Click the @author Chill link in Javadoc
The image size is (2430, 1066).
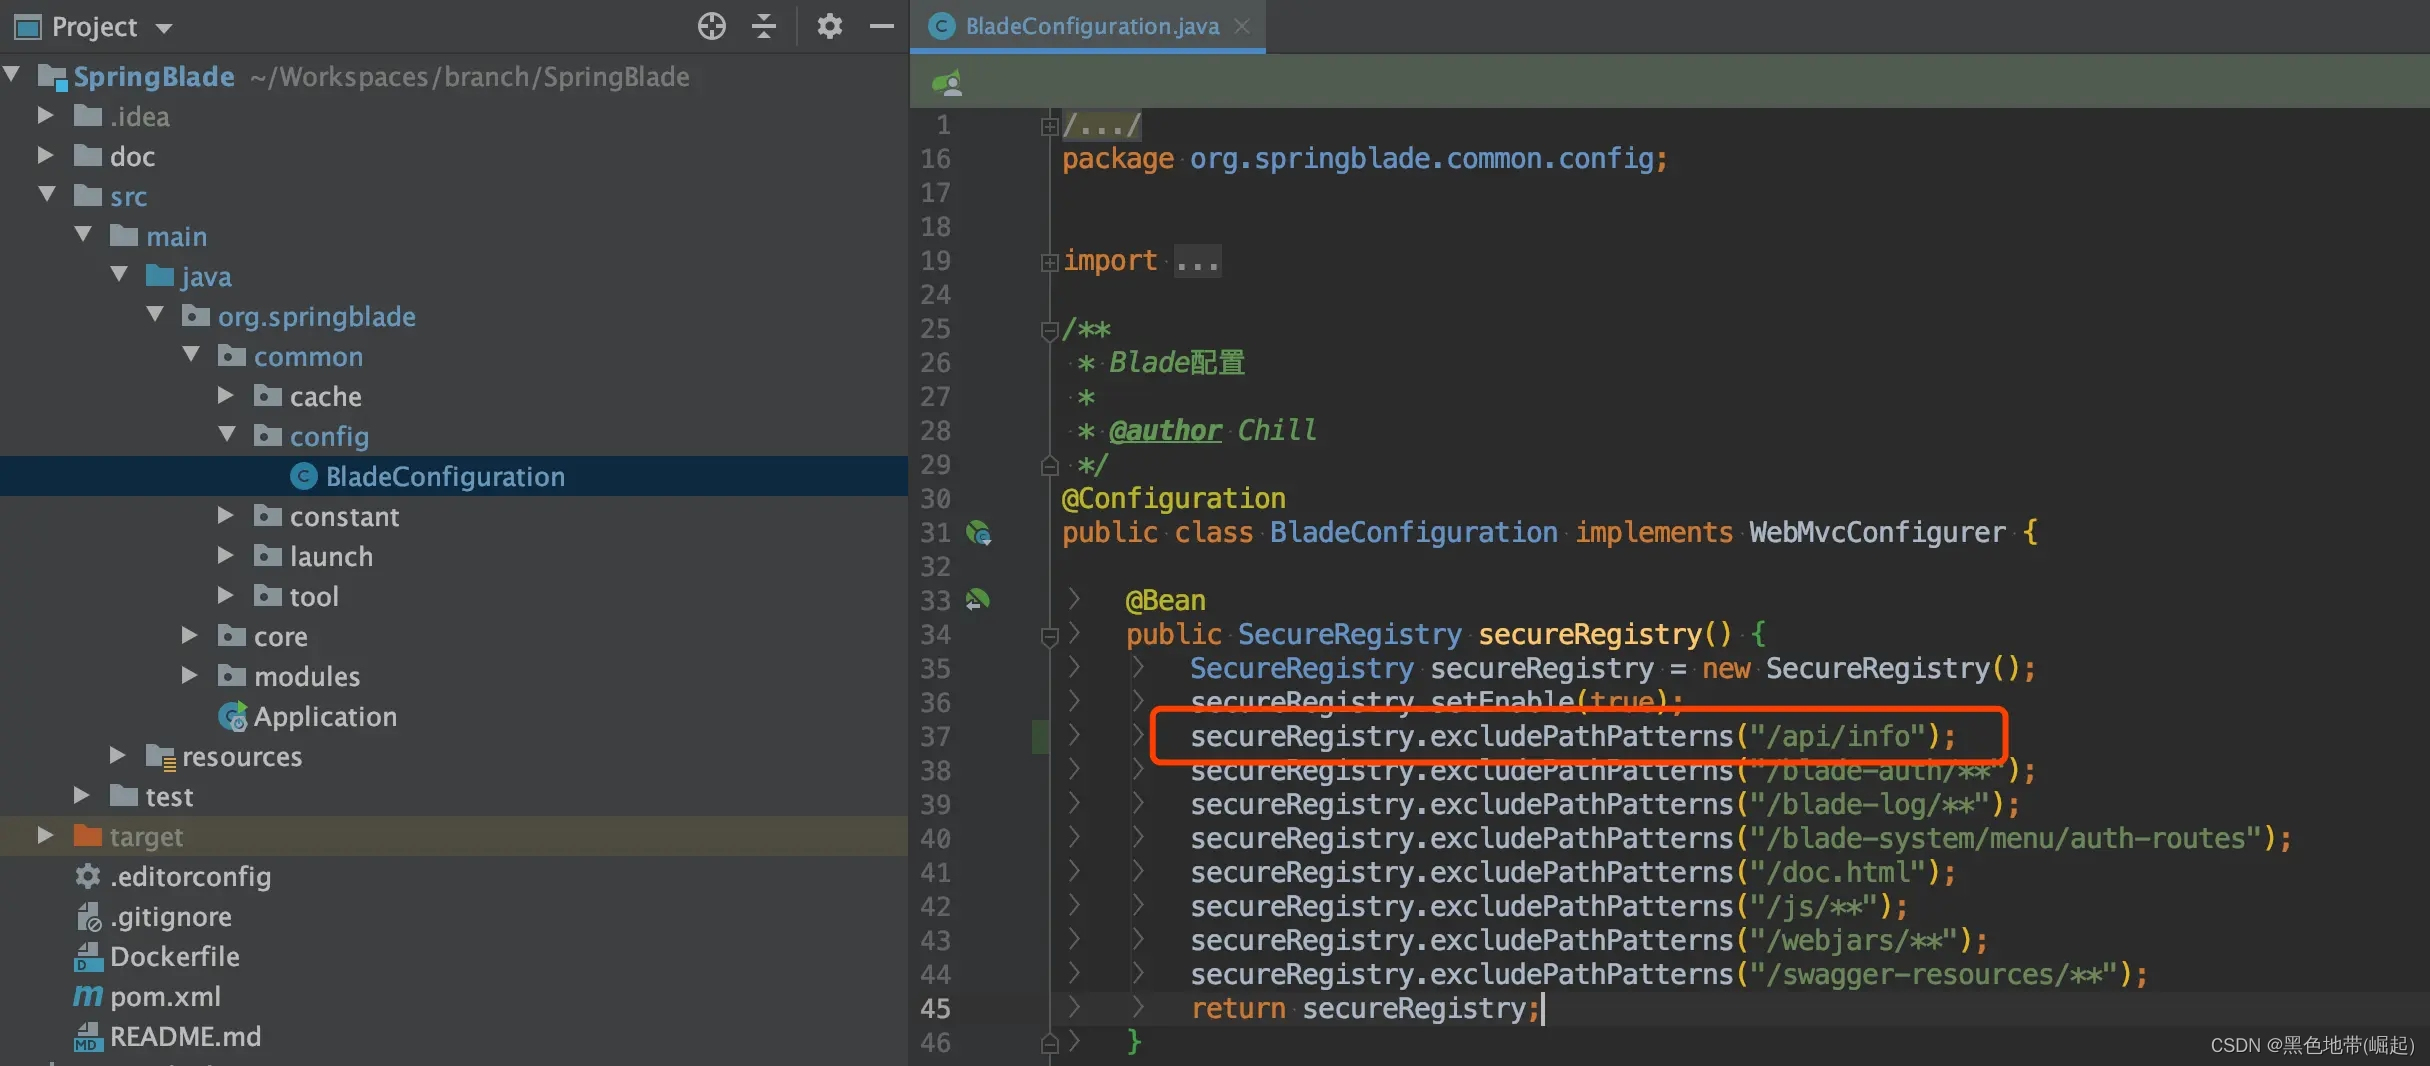pos(1164,430)
